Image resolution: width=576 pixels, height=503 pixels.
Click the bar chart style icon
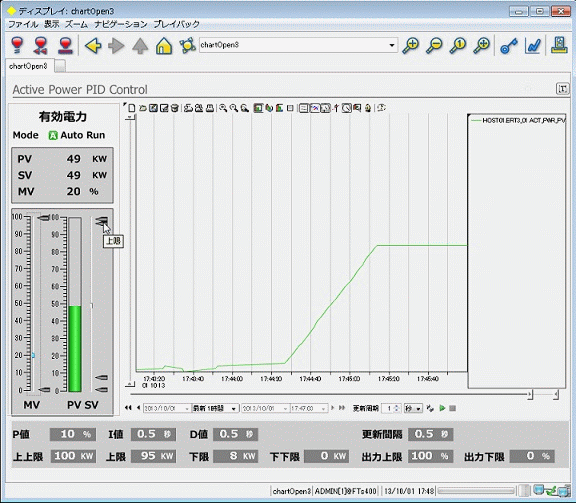point(280,108)
